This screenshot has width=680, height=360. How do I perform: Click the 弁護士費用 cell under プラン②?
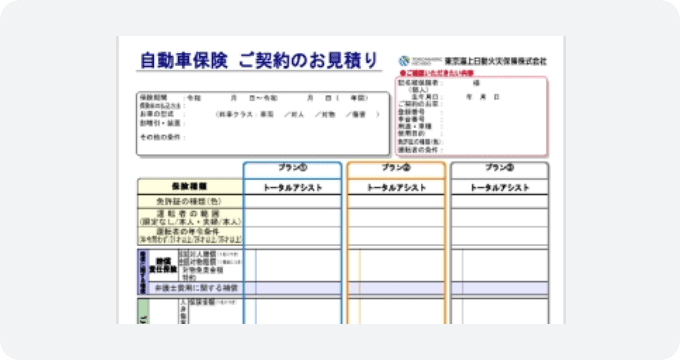click(396, 288)
